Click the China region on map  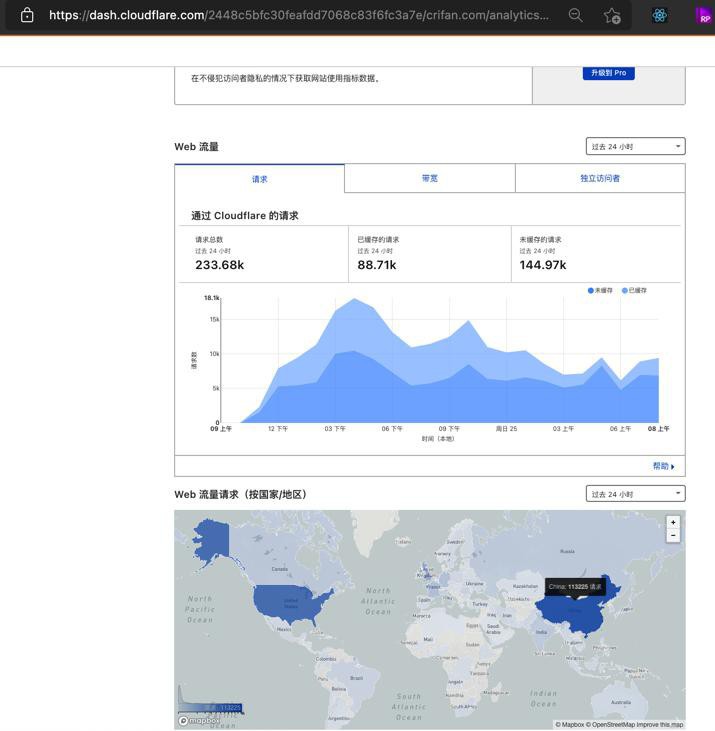[574, 612]
